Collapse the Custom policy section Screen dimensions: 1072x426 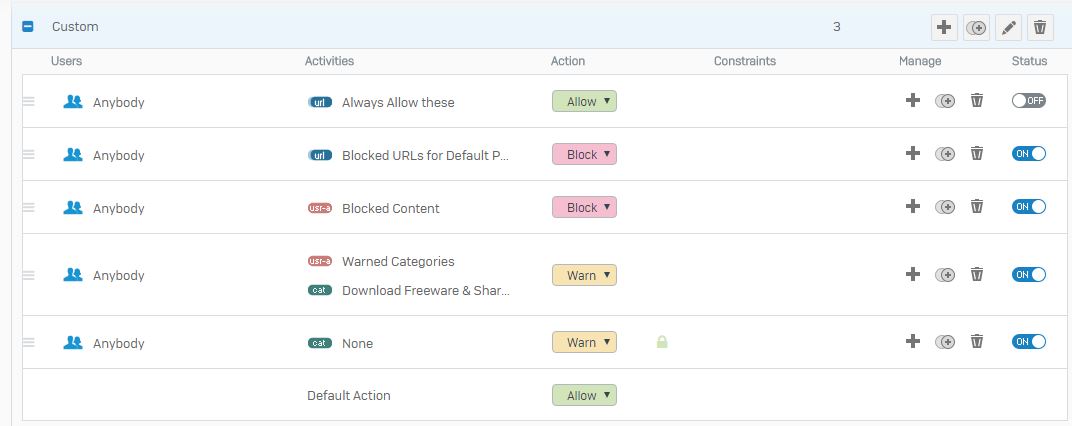(x=28, y=27)
